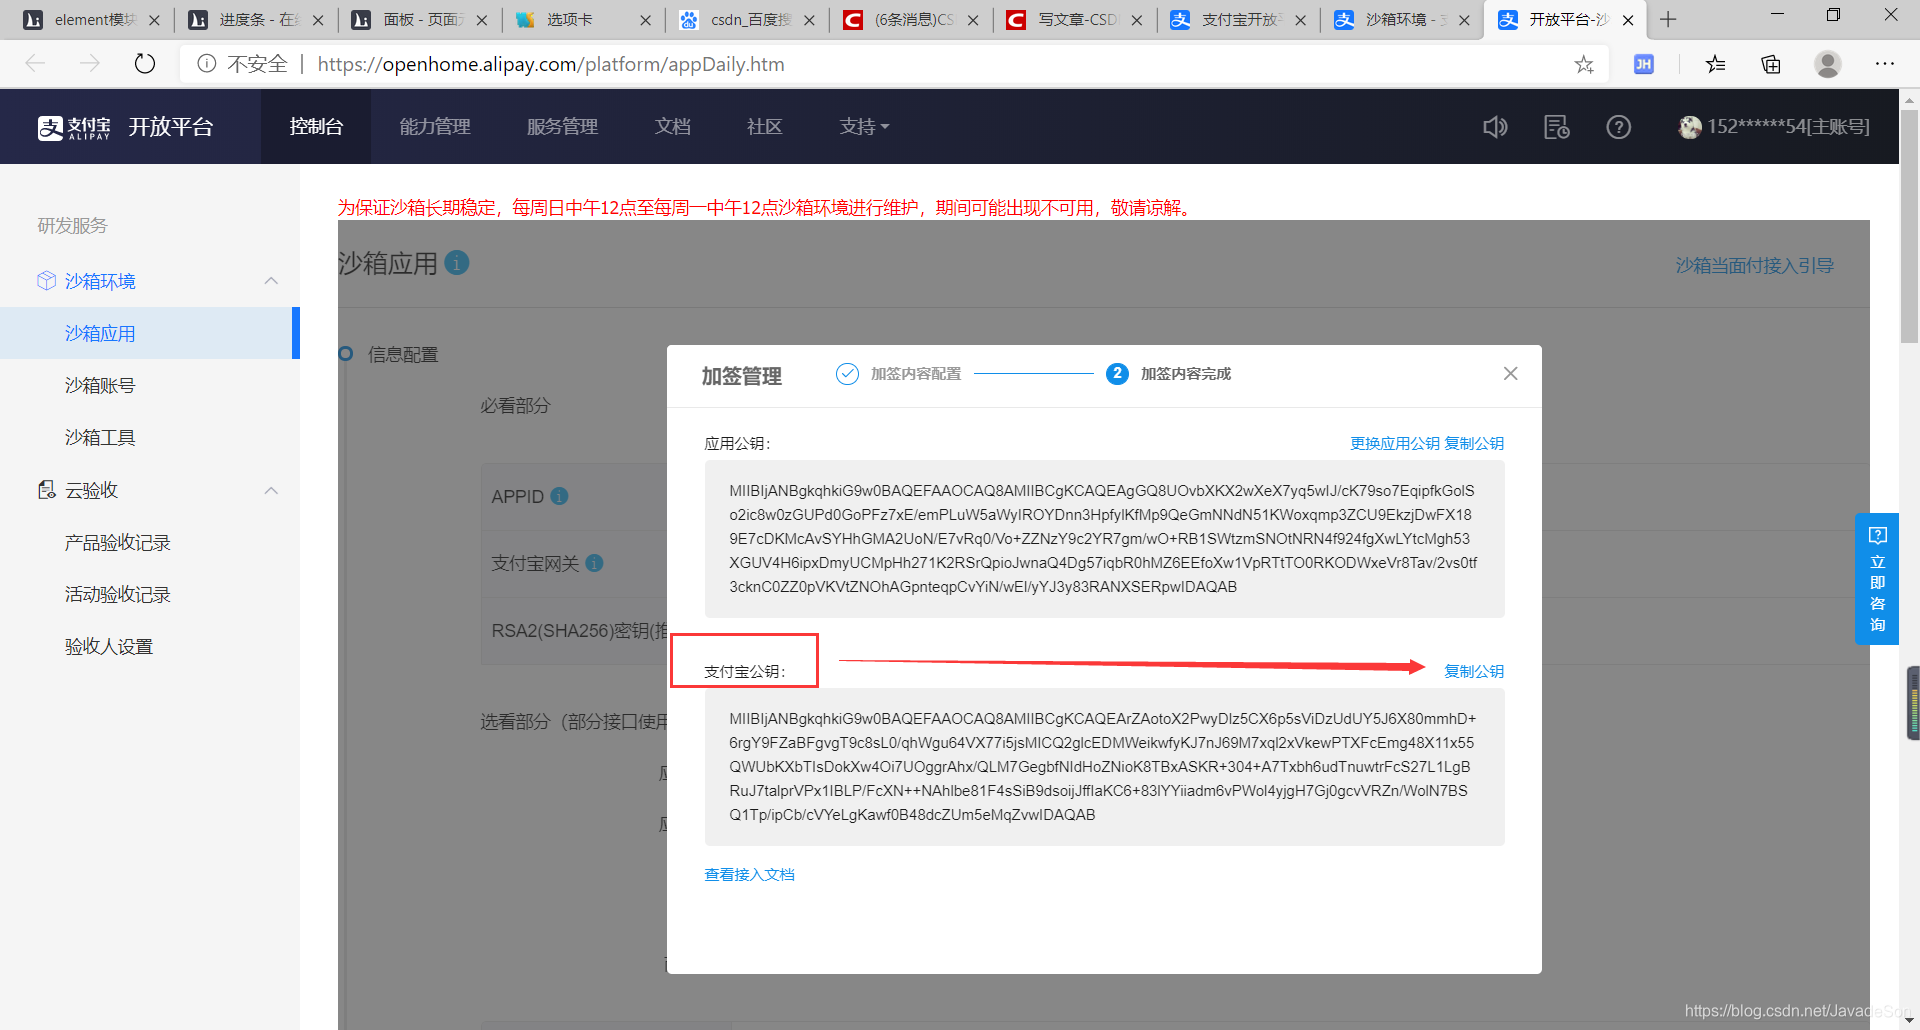Click the browser forward arrow
Viewport: 1920px width, 1030px height.
90,64
